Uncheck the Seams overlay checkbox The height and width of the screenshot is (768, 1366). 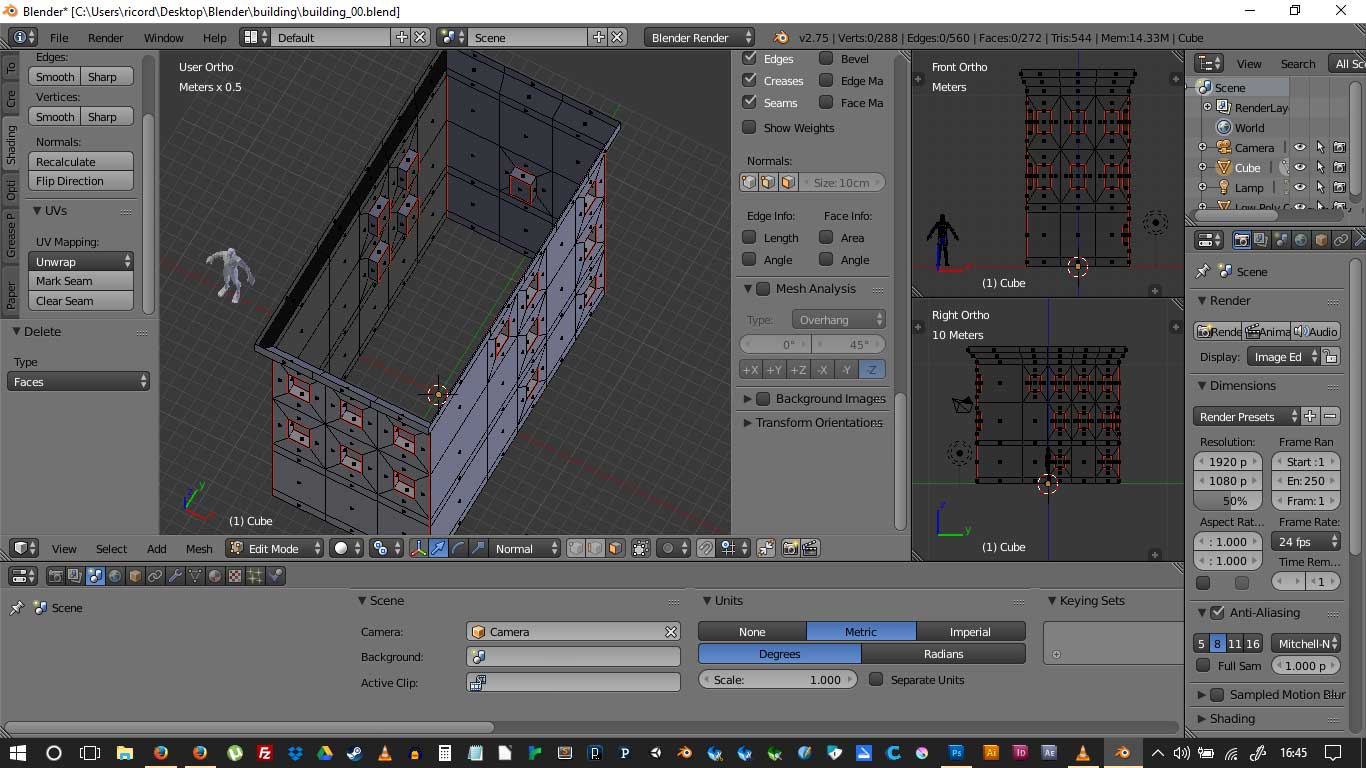pos(749,102)
